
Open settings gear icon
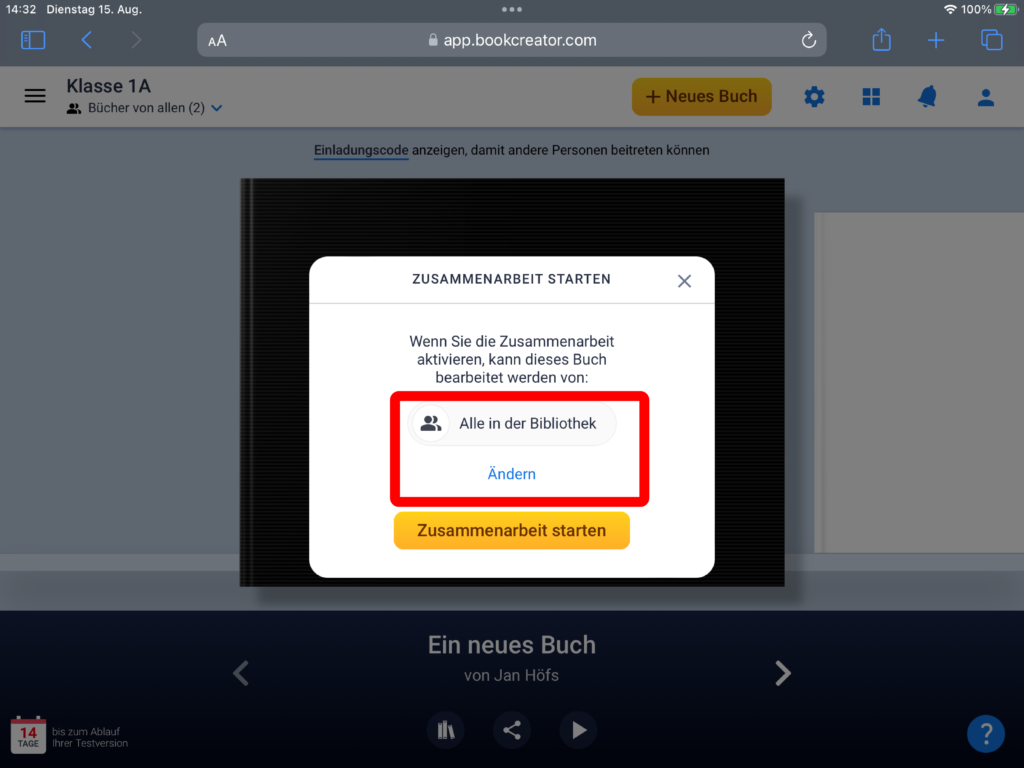[x=815, y=96]
